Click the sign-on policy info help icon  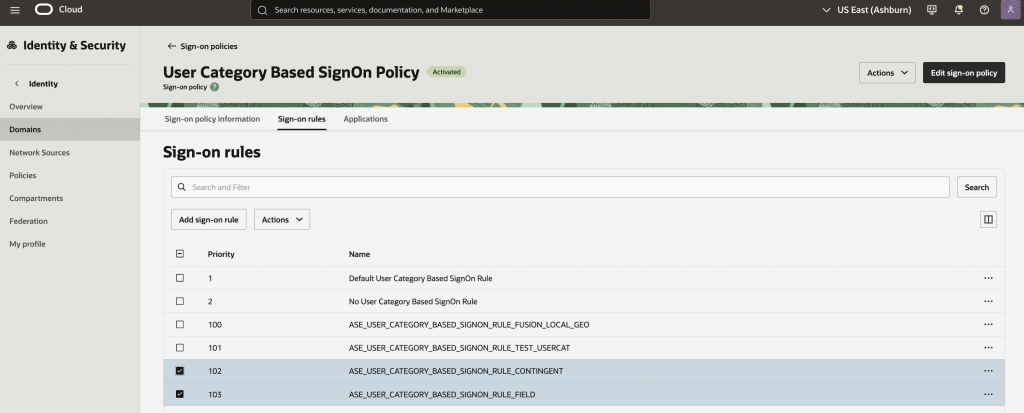(214, 87)
